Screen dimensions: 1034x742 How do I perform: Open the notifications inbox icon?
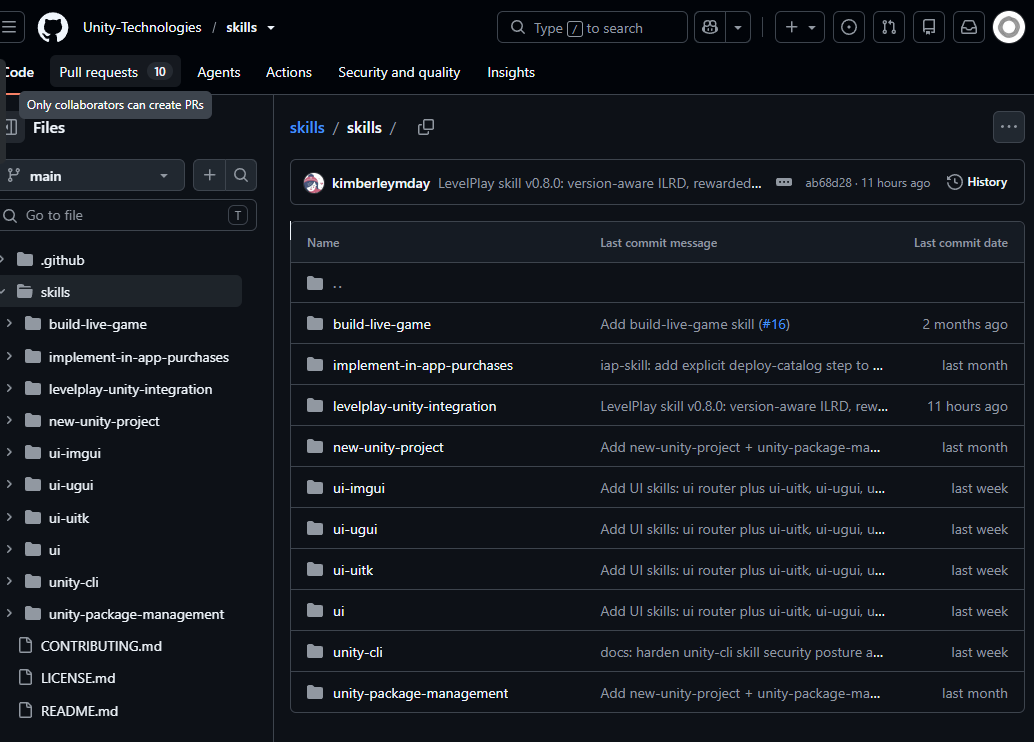(969, 28)
